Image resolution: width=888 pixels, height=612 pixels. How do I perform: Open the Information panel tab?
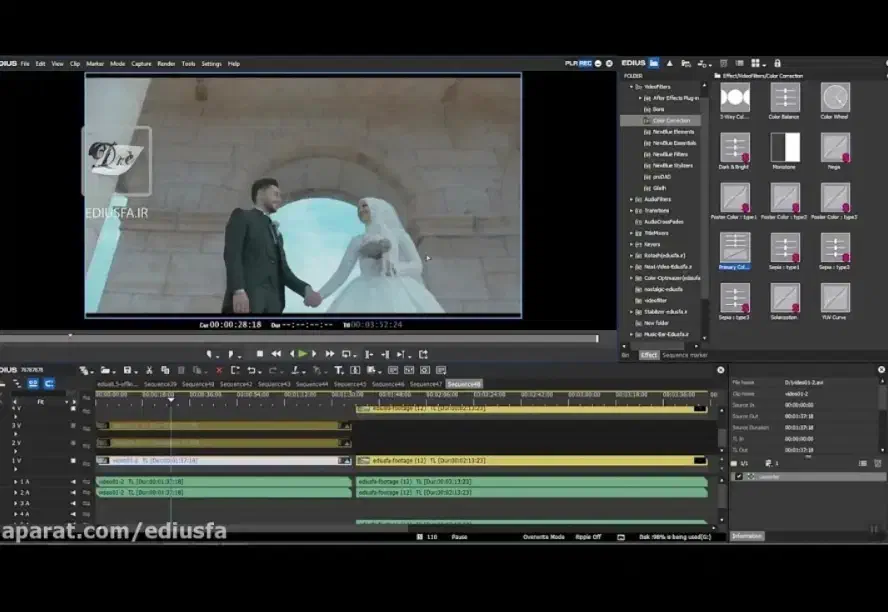click(747, 536)
